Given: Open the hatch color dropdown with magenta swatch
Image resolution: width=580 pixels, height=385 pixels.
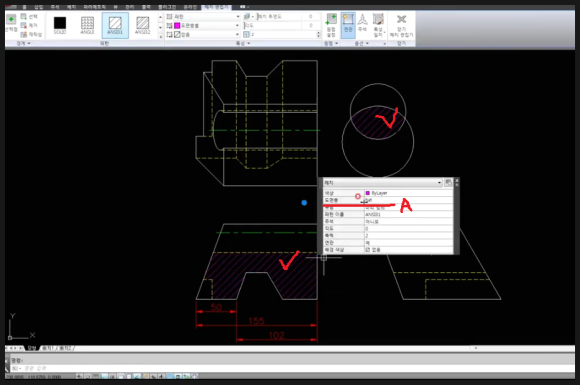Looking at the screenshot, I should 203,26.
